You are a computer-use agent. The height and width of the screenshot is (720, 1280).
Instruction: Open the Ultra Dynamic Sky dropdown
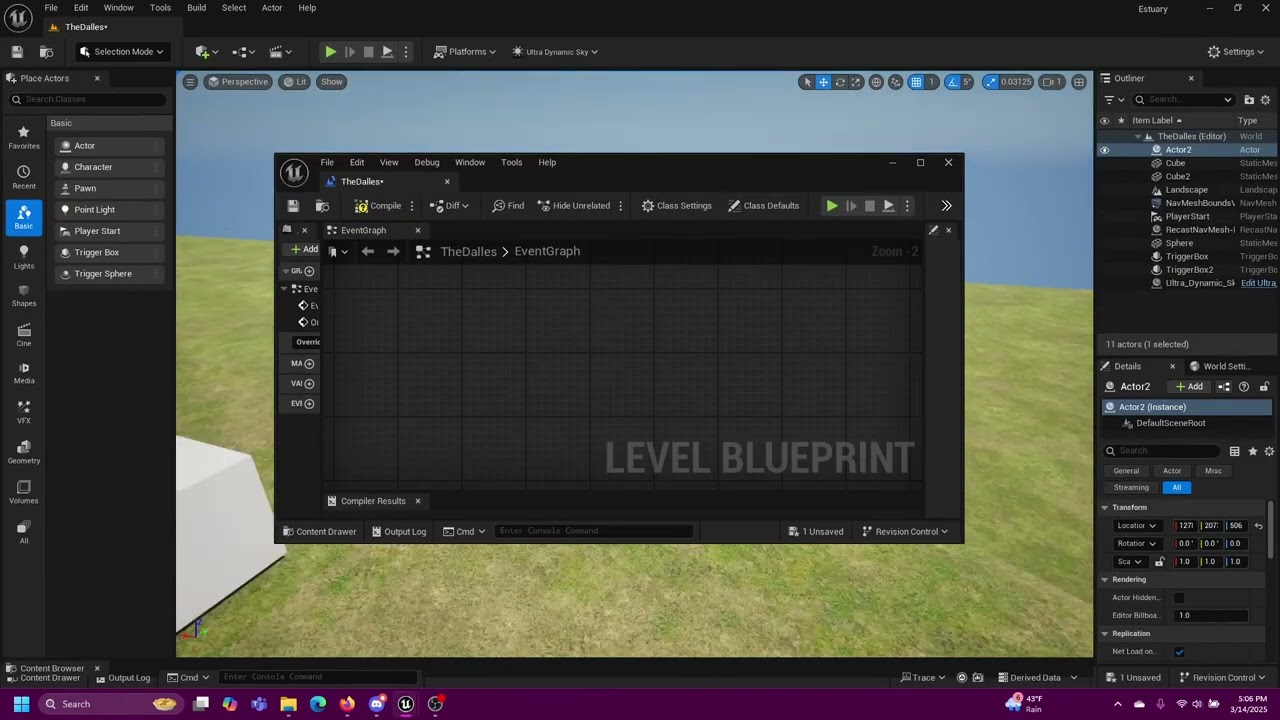555,52
